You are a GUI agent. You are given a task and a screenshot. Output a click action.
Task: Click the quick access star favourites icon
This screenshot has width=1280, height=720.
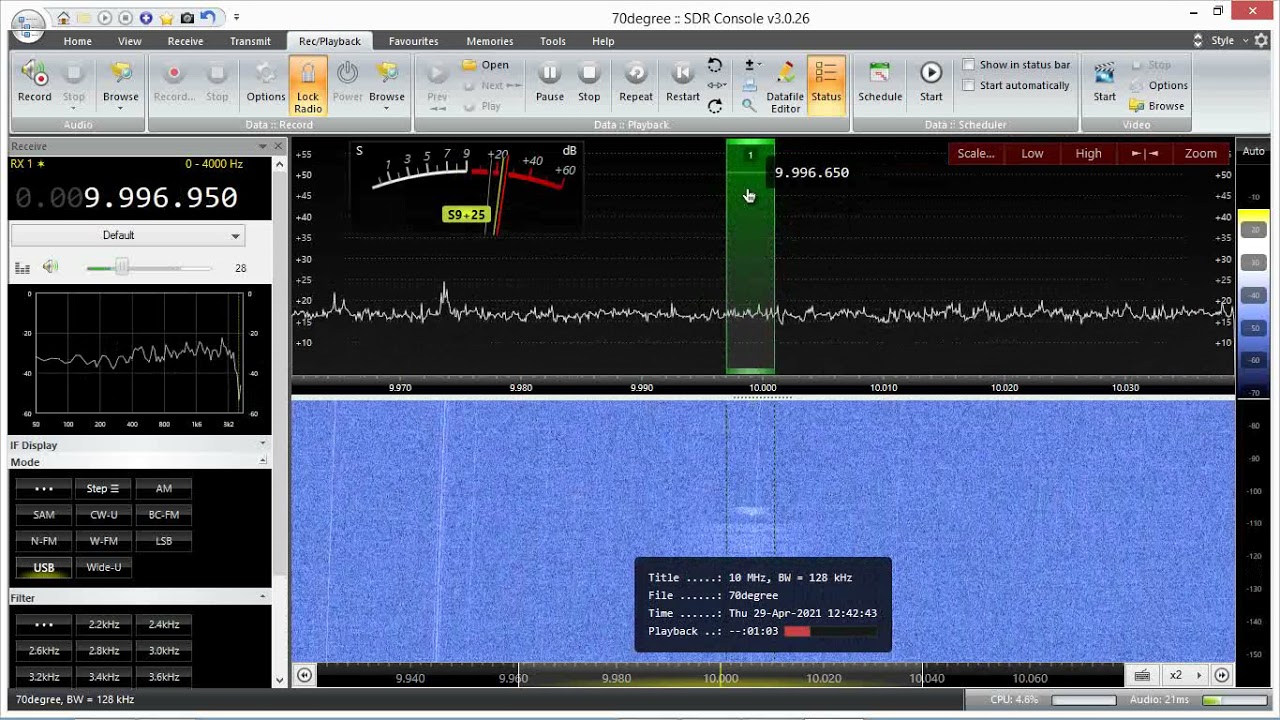tap(165, 18)
